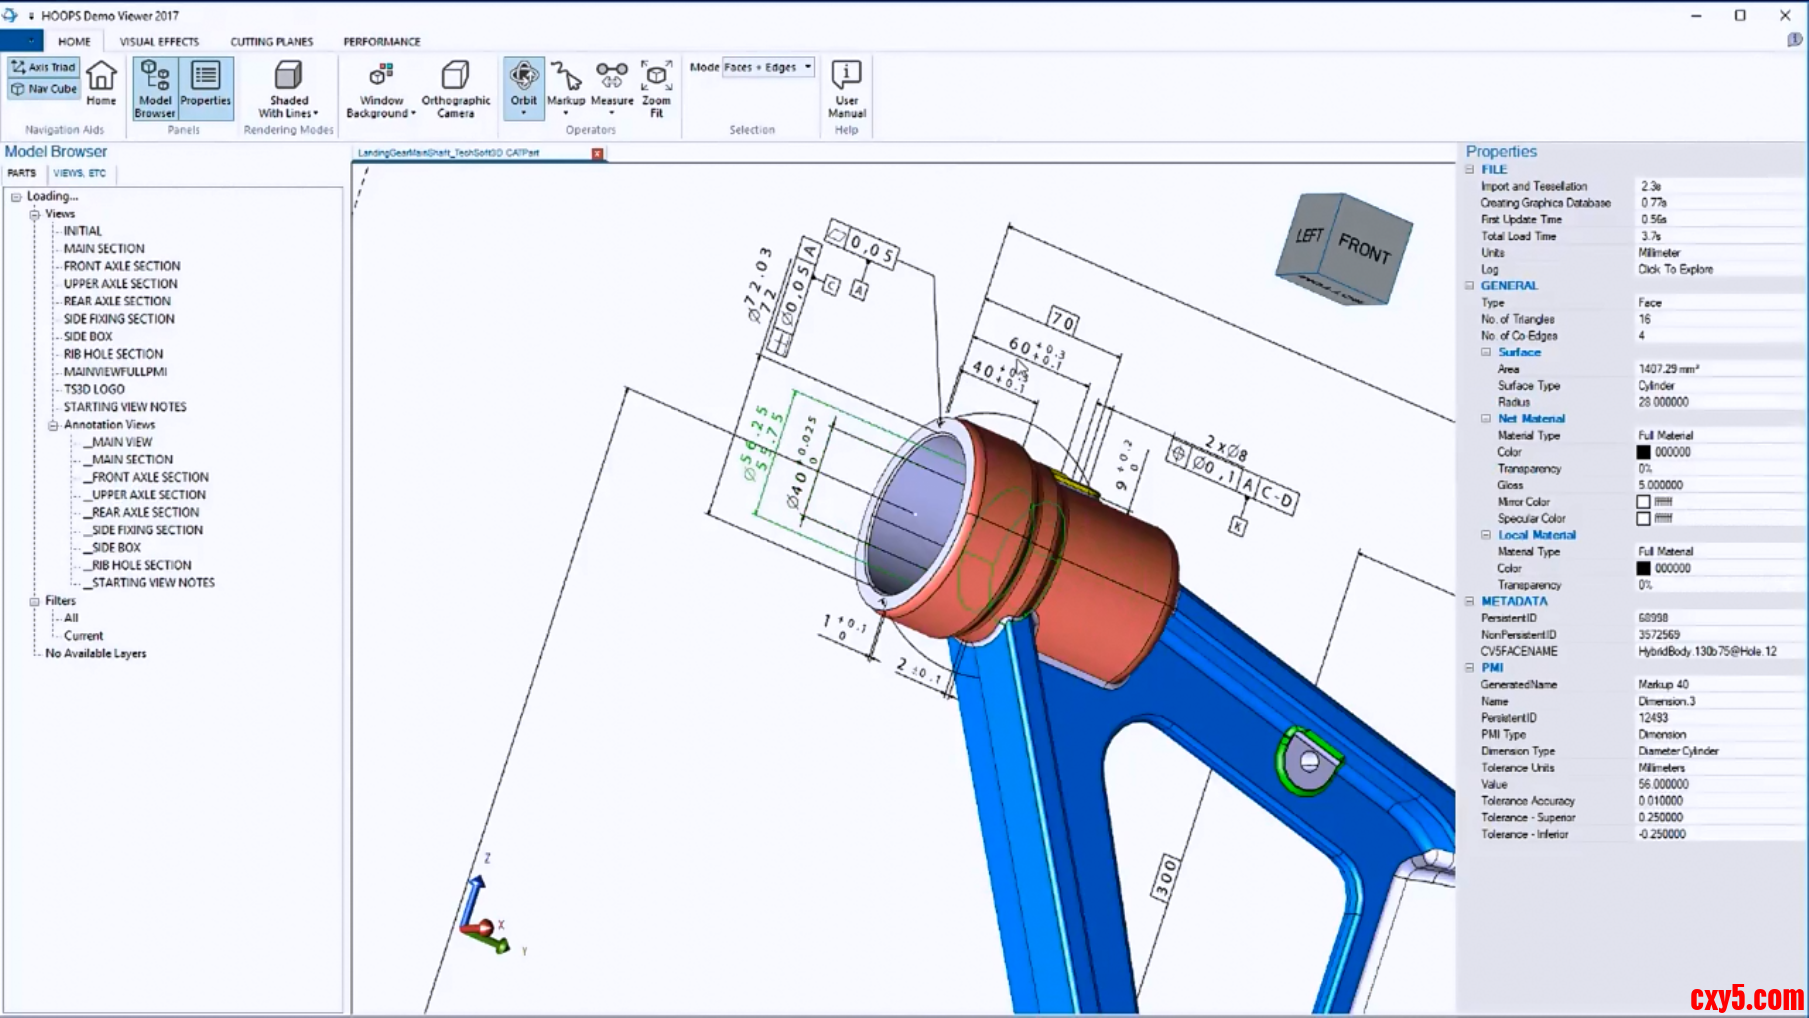1809x1018 pixels.
Task: Switch to the VISUAL EFFECTS tab
Action: [159, 42]
